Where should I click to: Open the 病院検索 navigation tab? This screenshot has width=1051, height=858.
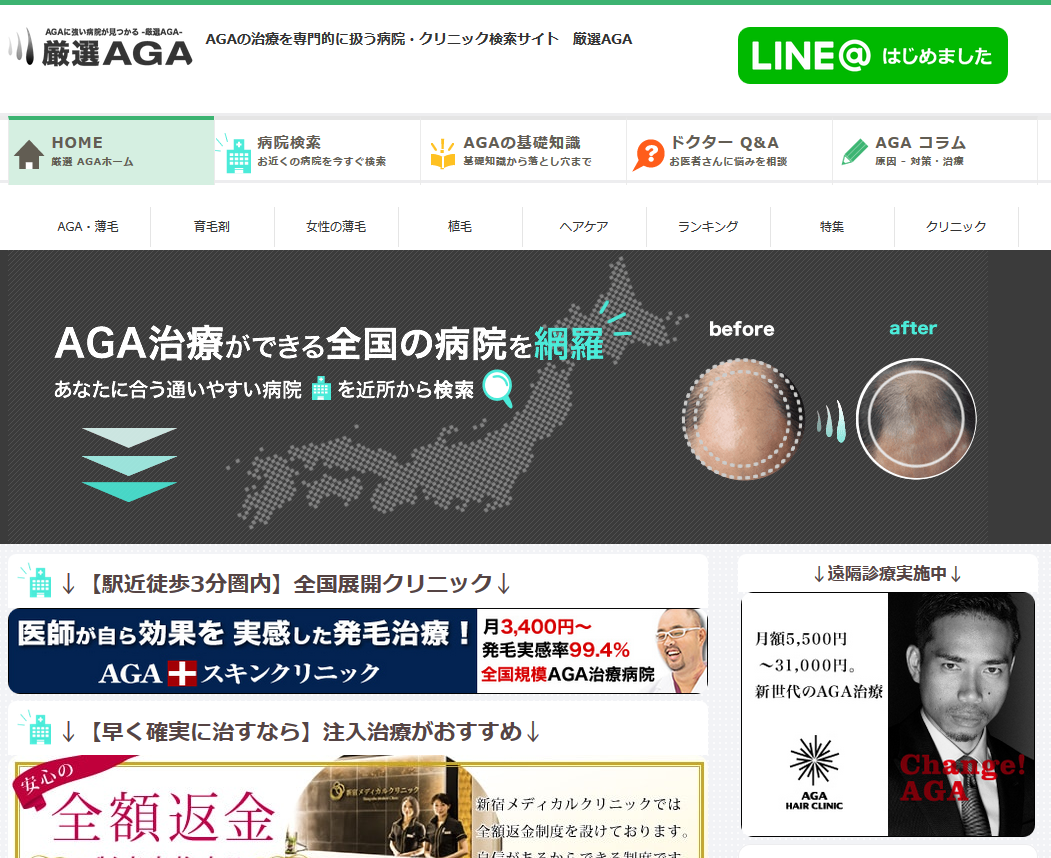[318, 151]
